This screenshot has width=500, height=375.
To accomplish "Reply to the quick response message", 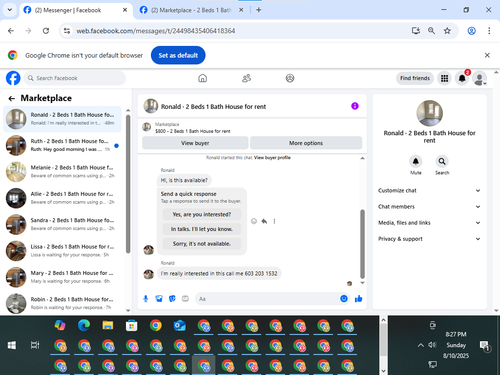I will coord(264,221).
